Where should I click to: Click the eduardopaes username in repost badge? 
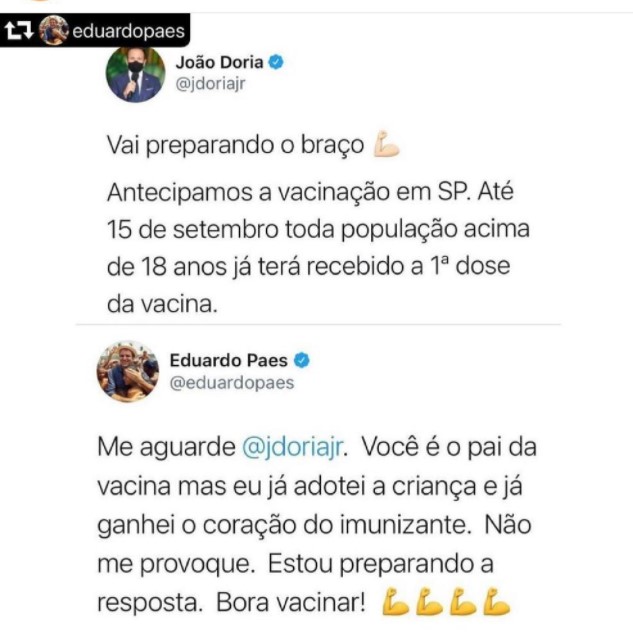pyautogui.click(x=129, y=31)
